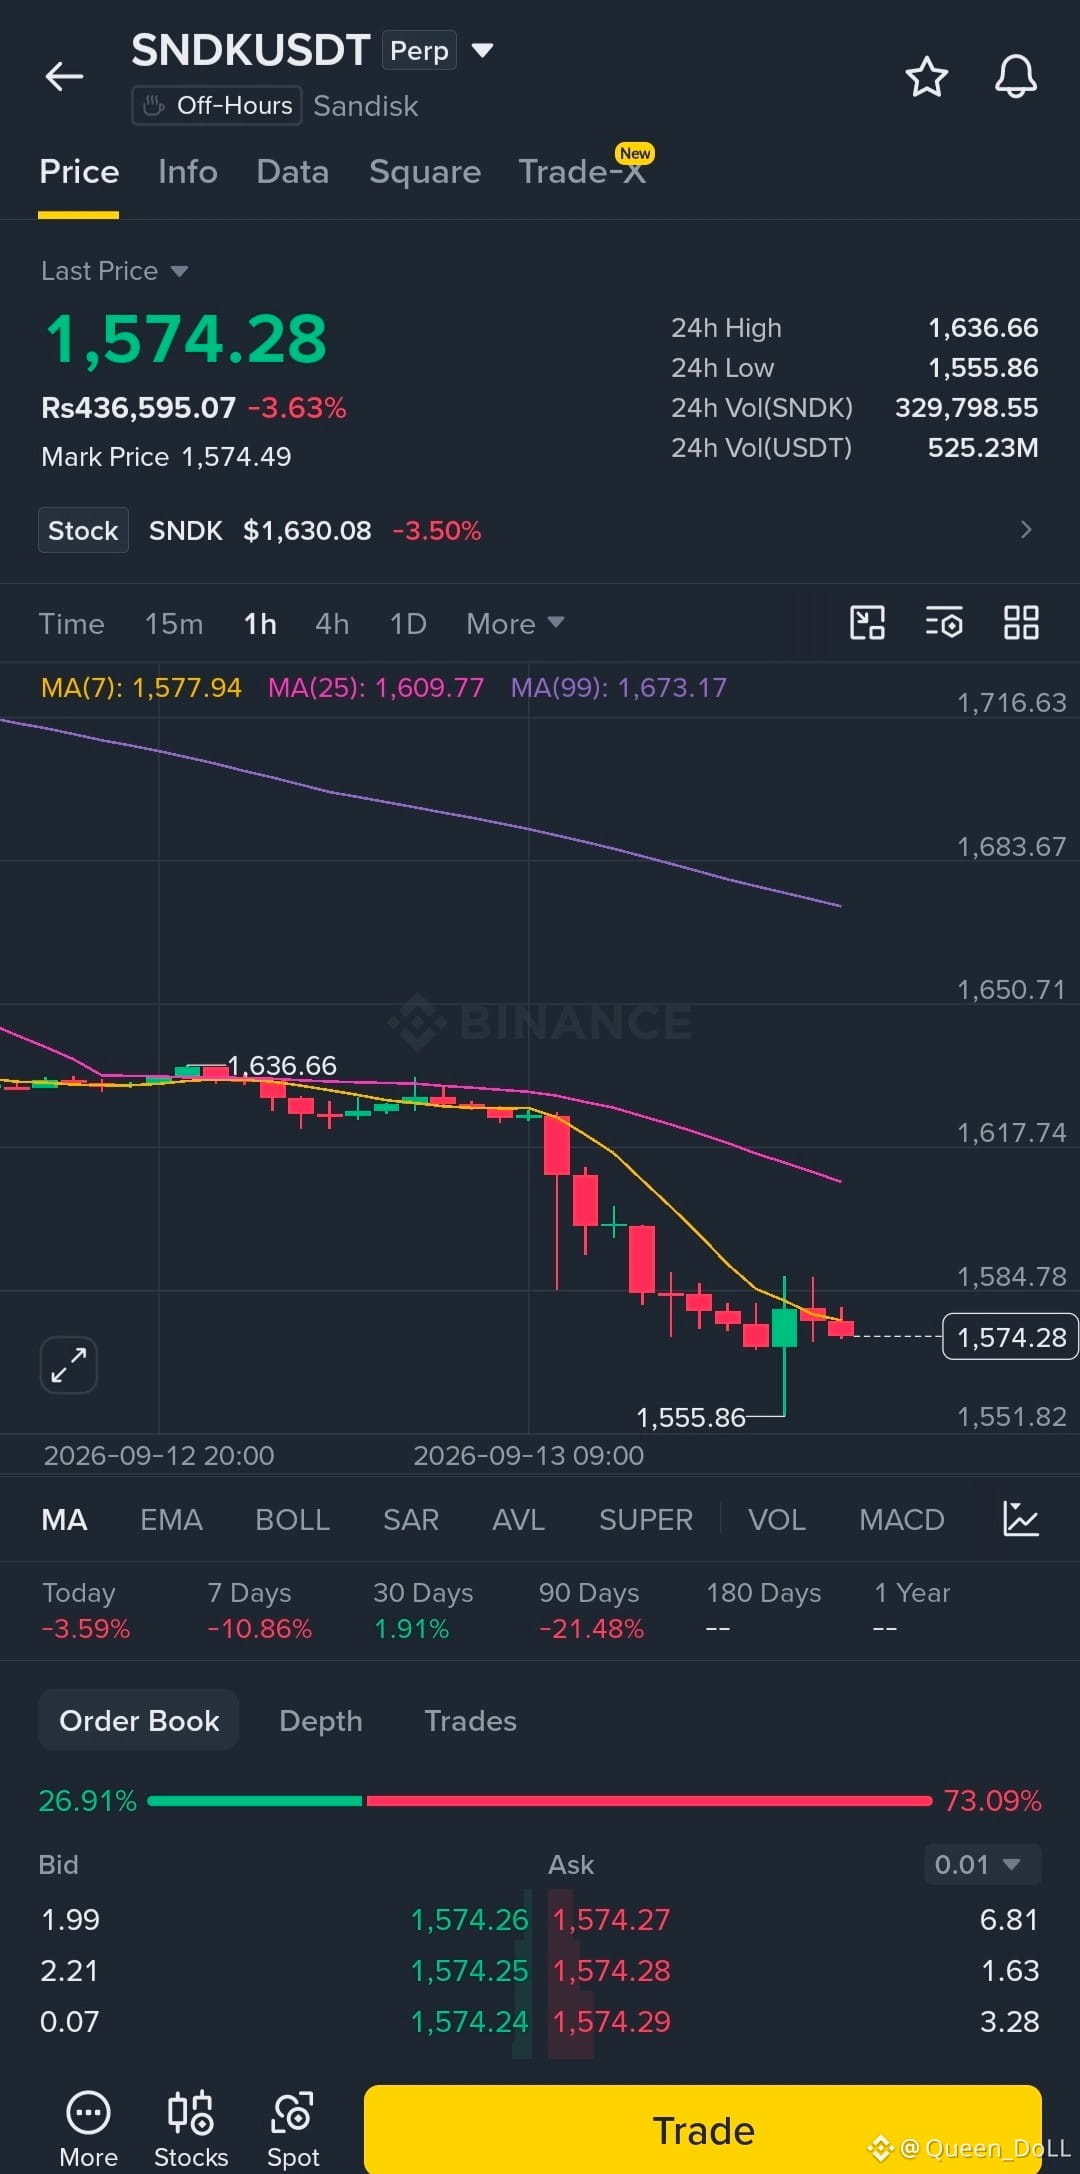This screenshot has height=2174, width=1080.
Task: Open price alert bell icon
Action: tap(1015, 77)
